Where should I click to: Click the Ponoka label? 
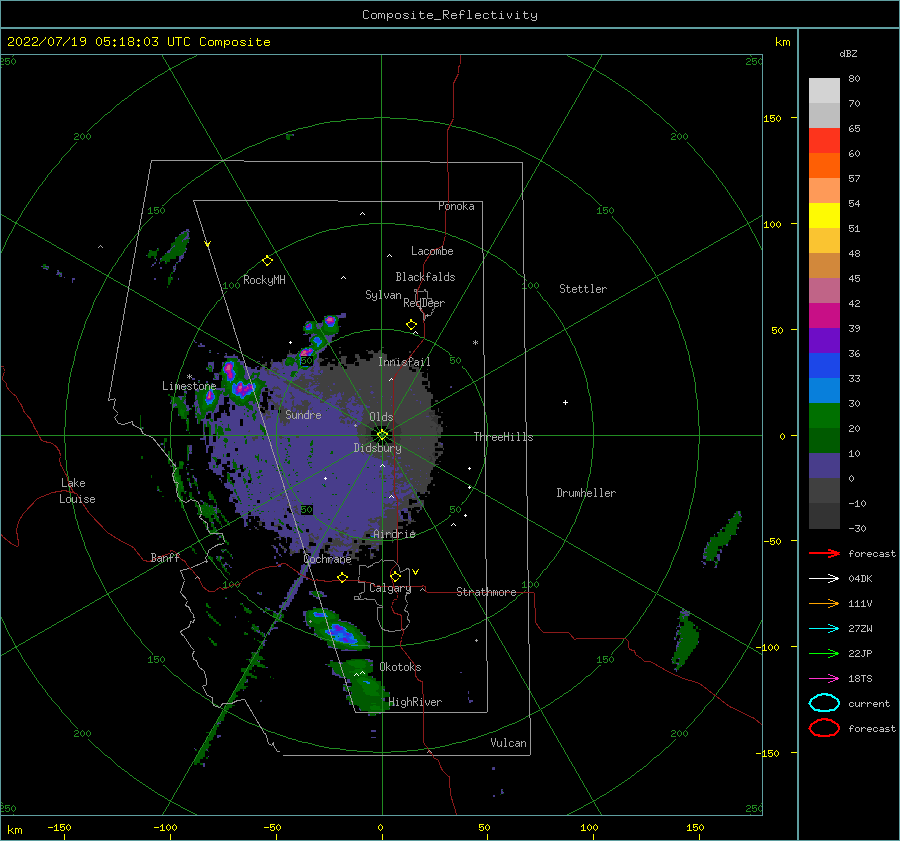tap(456, 206)
